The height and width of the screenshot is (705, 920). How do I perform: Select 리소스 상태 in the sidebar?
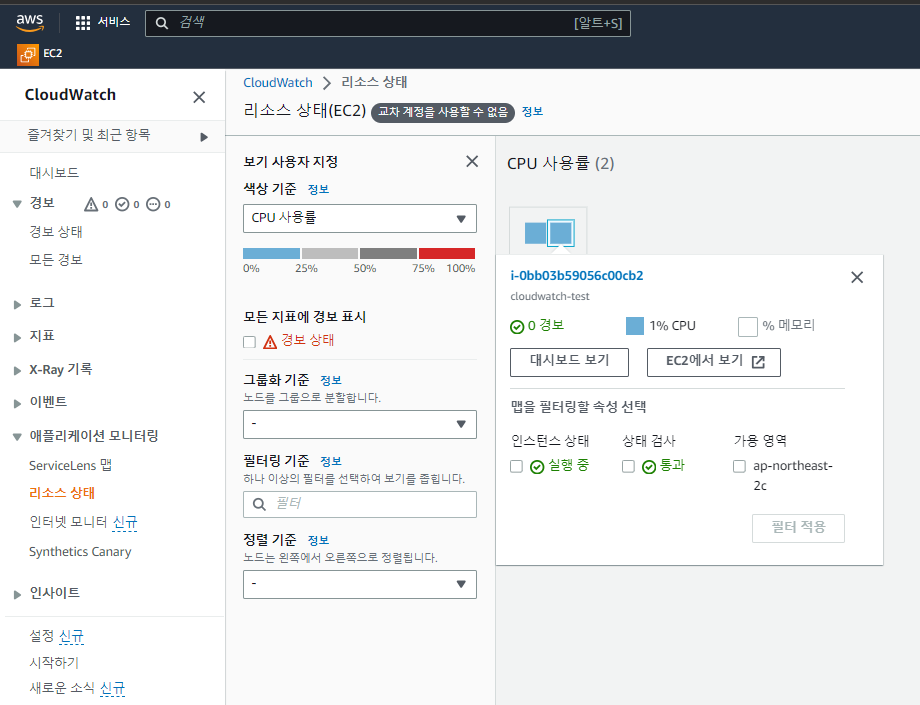pos(62,493)
